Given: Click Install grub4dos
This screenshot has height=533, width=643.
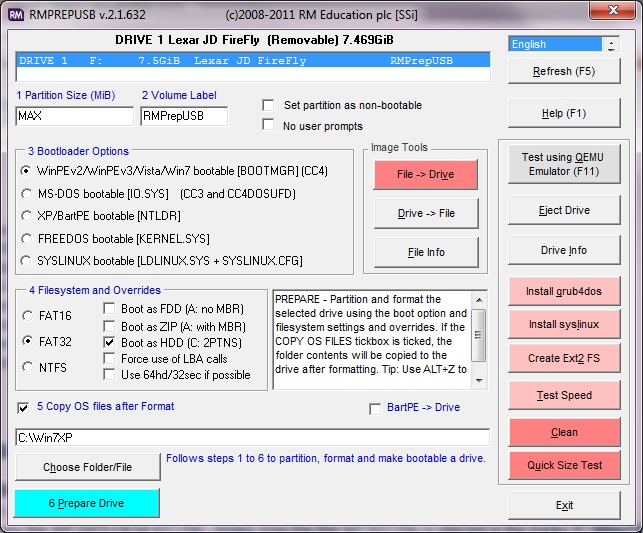Looking at the screenshot, I should point(564,291).
